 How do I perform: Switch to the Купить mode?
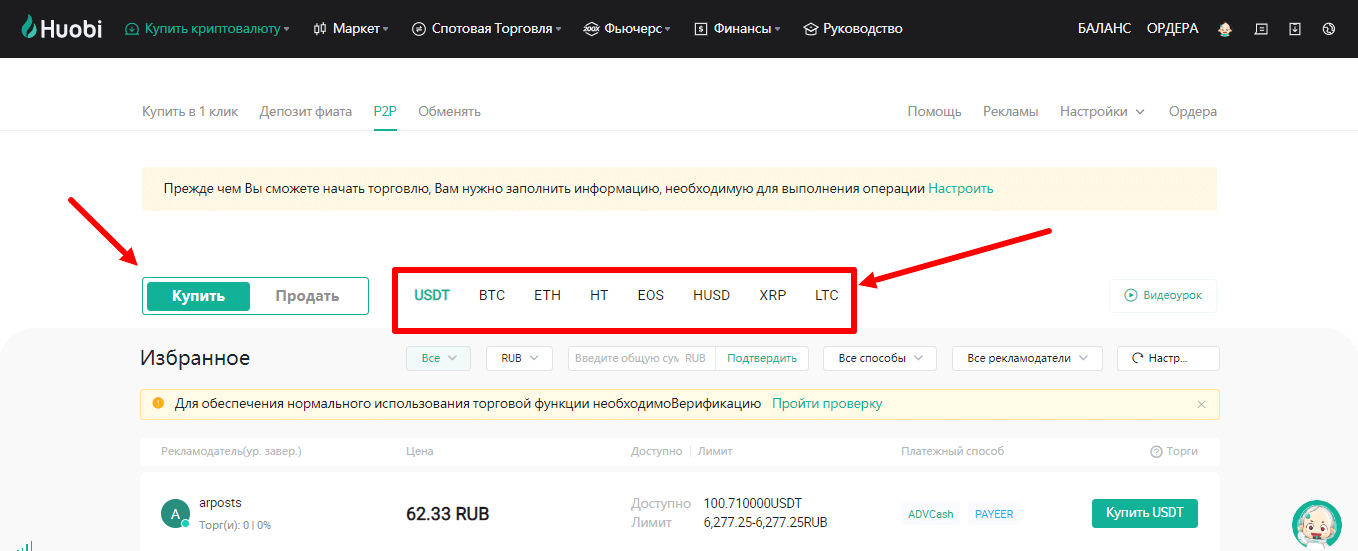pos(198,296)
